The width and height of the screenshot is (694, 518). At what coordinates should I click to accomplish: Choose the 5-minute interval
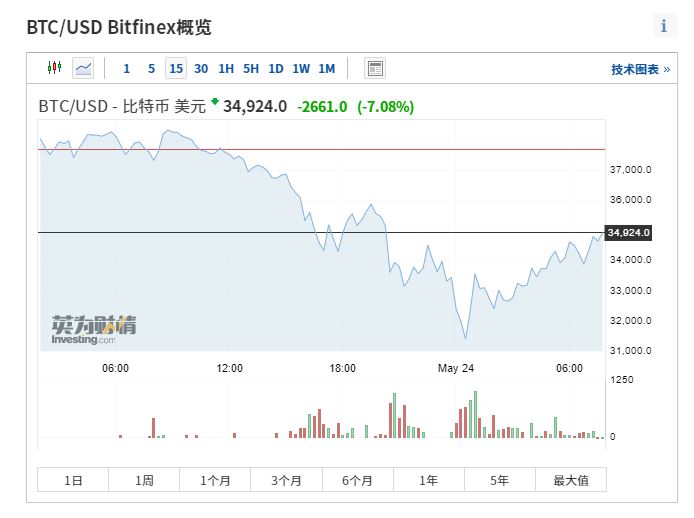coord(151,68)
